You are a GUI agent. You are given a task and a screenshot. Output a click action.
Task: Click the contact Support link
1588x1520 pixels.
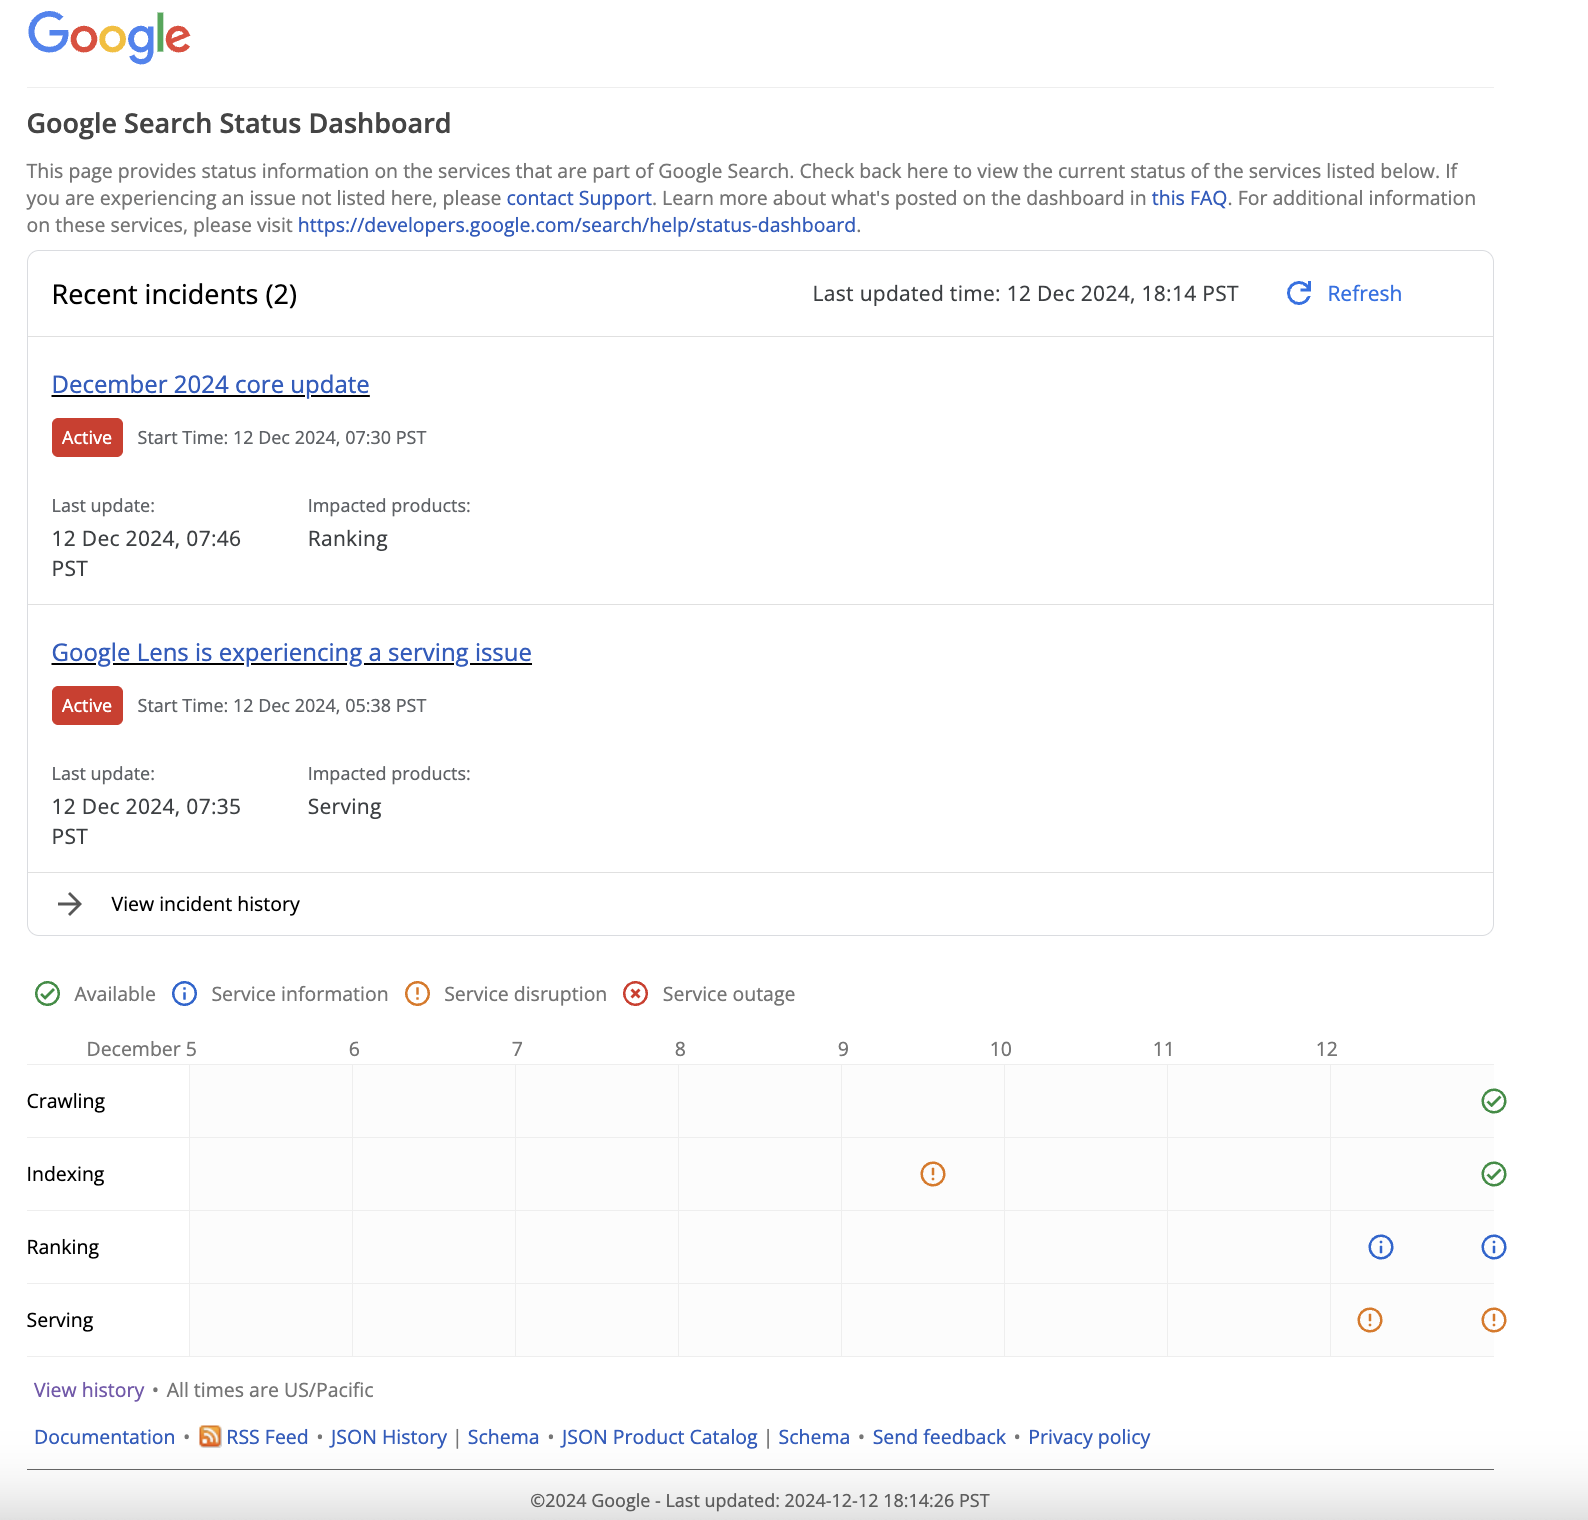(x=579, y=198)
